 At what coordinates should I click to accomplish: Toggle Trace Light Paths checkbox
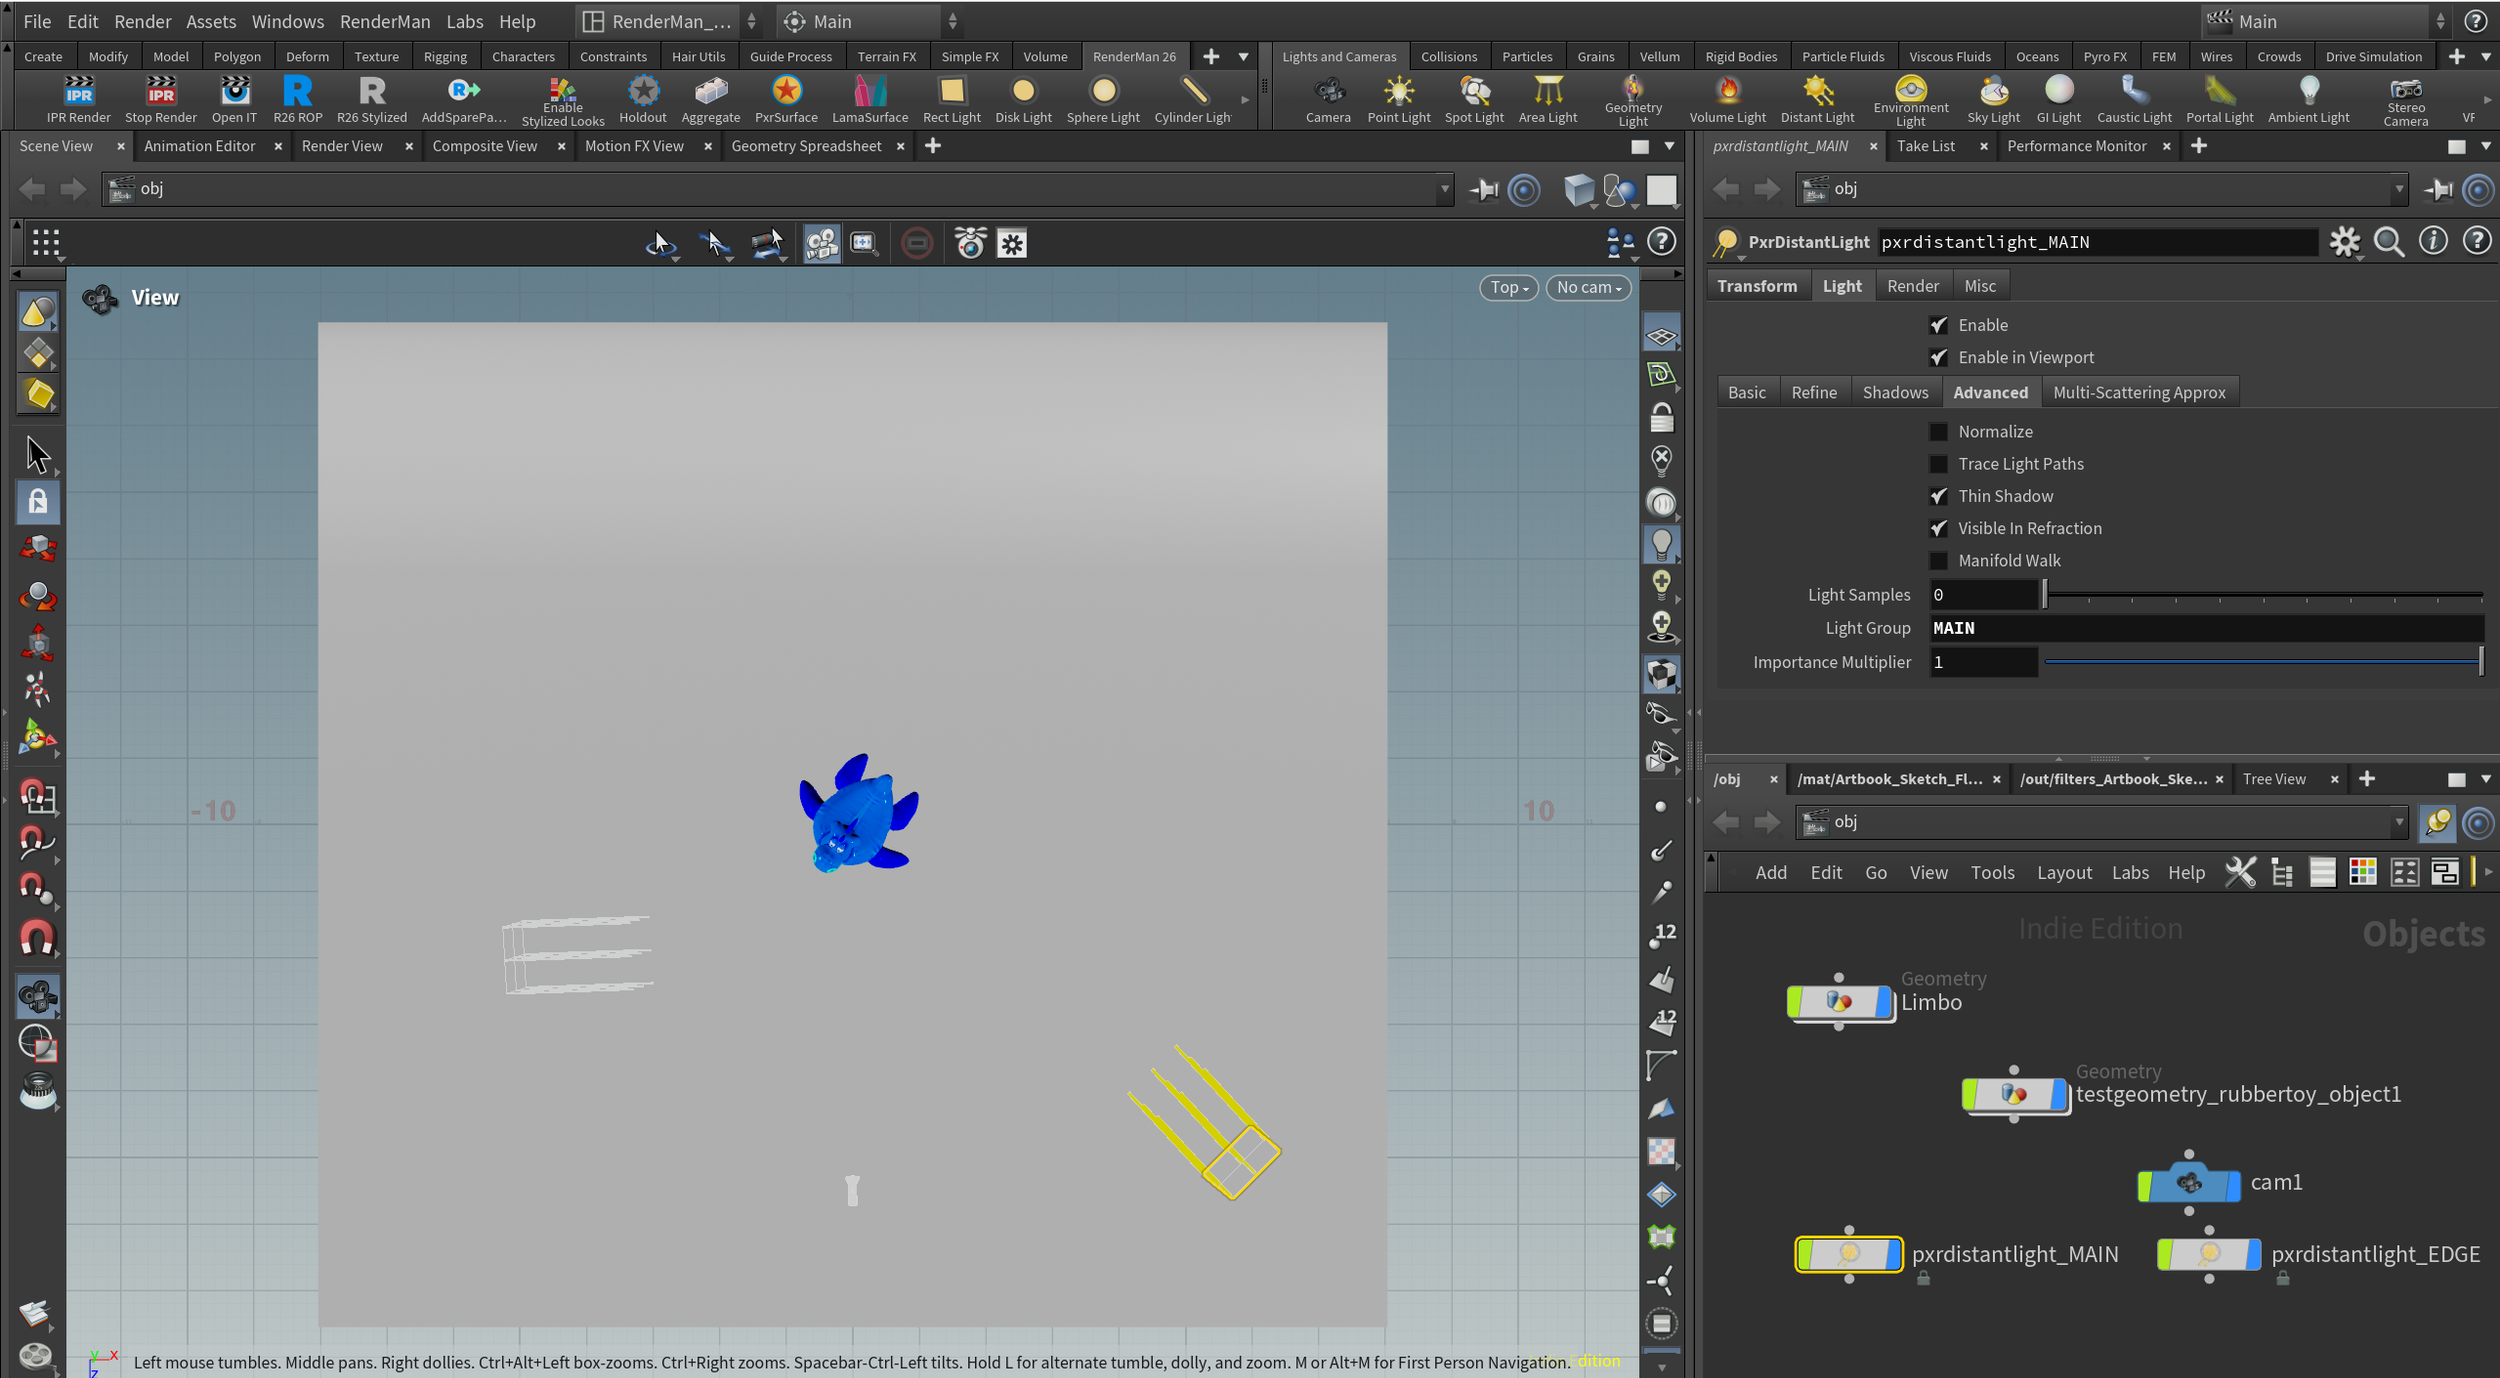click(x=1938, y=464)
